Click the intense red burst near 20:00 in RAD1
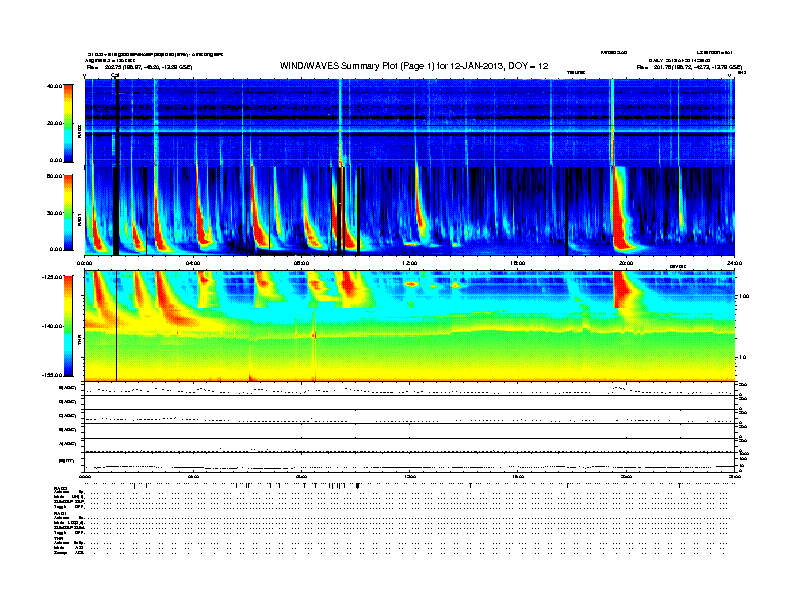Screen dimensions: 792x612 (x=619, y=212)
